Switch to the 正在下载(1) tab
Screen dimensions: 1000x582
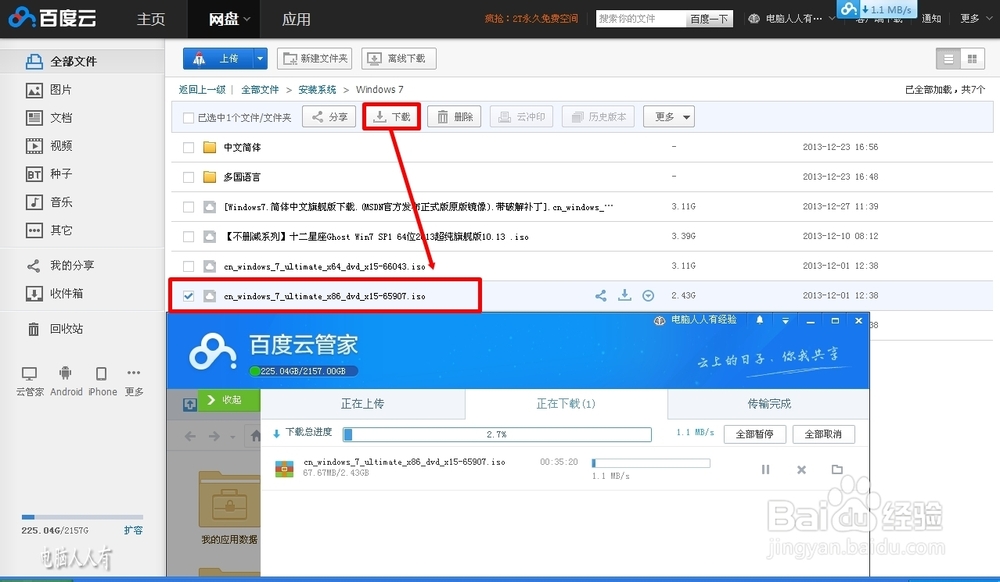(x=566, y=404)
